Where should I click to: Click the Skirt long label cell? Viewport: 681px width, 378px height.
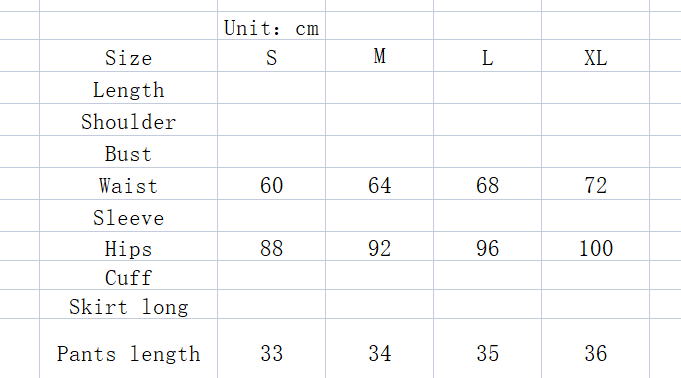click(x=129, y=304)
